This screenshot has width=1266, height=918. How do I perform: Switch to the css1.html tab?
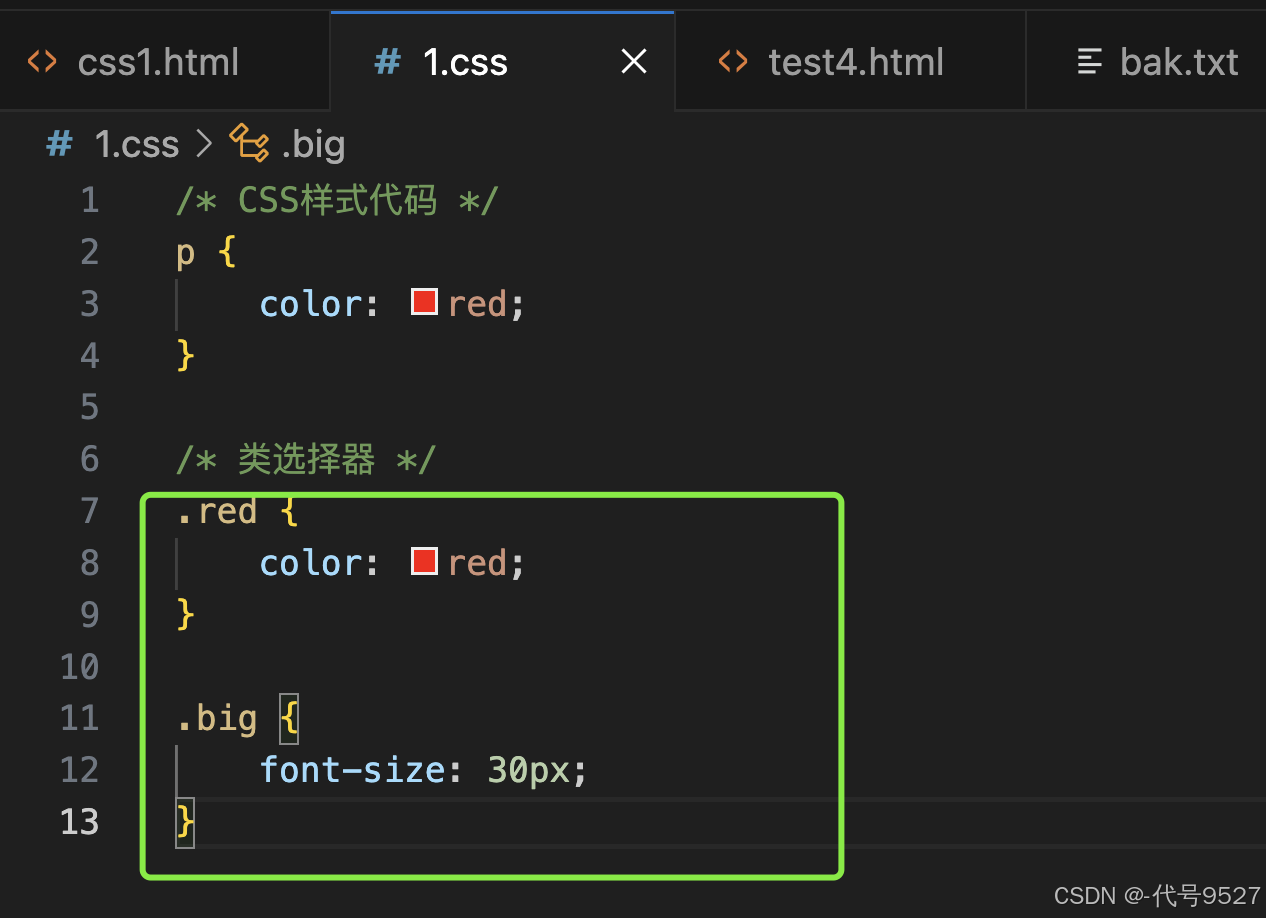coord(158,62)
